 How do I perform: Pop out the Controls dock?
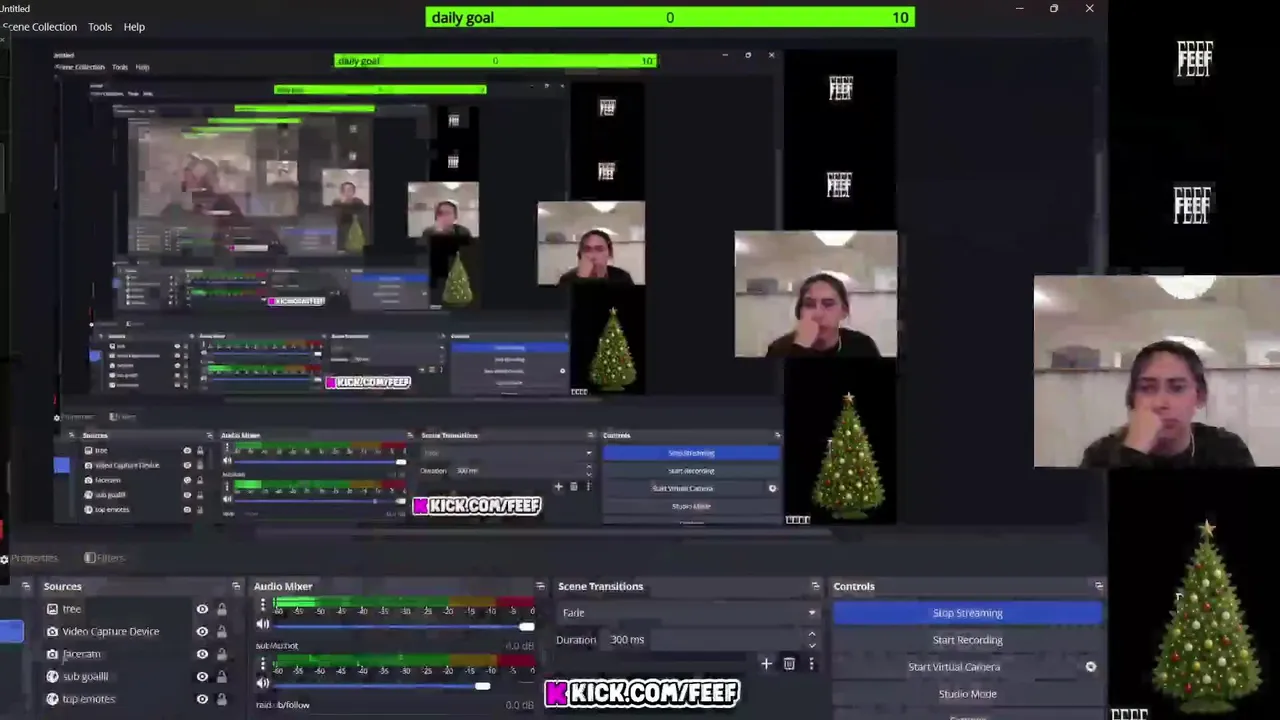coord(1099,586)
